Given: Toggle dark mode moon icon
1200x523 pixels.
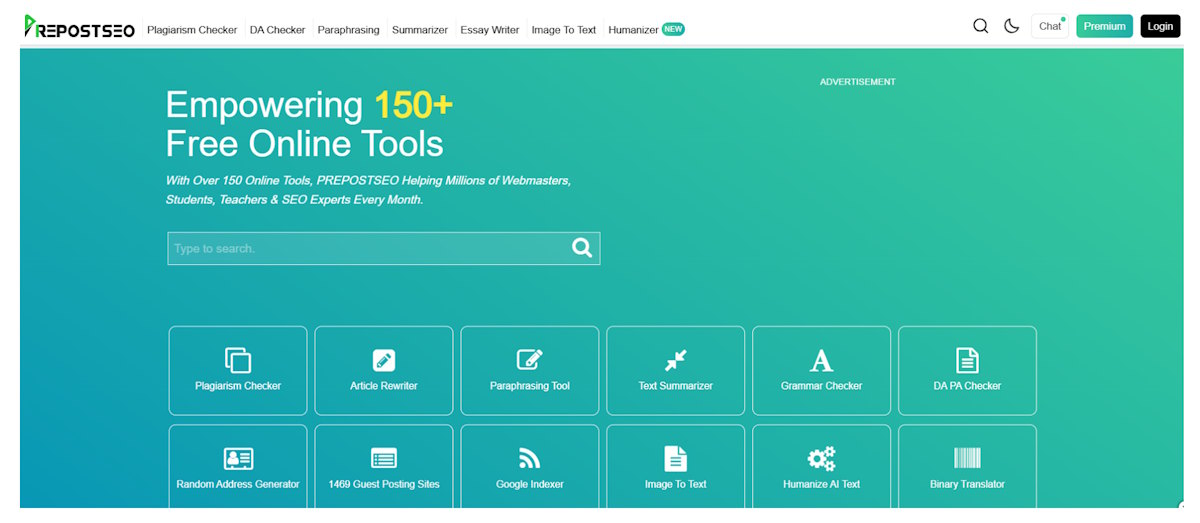Looking at the screenshot, I should [x=1011, y=26].
